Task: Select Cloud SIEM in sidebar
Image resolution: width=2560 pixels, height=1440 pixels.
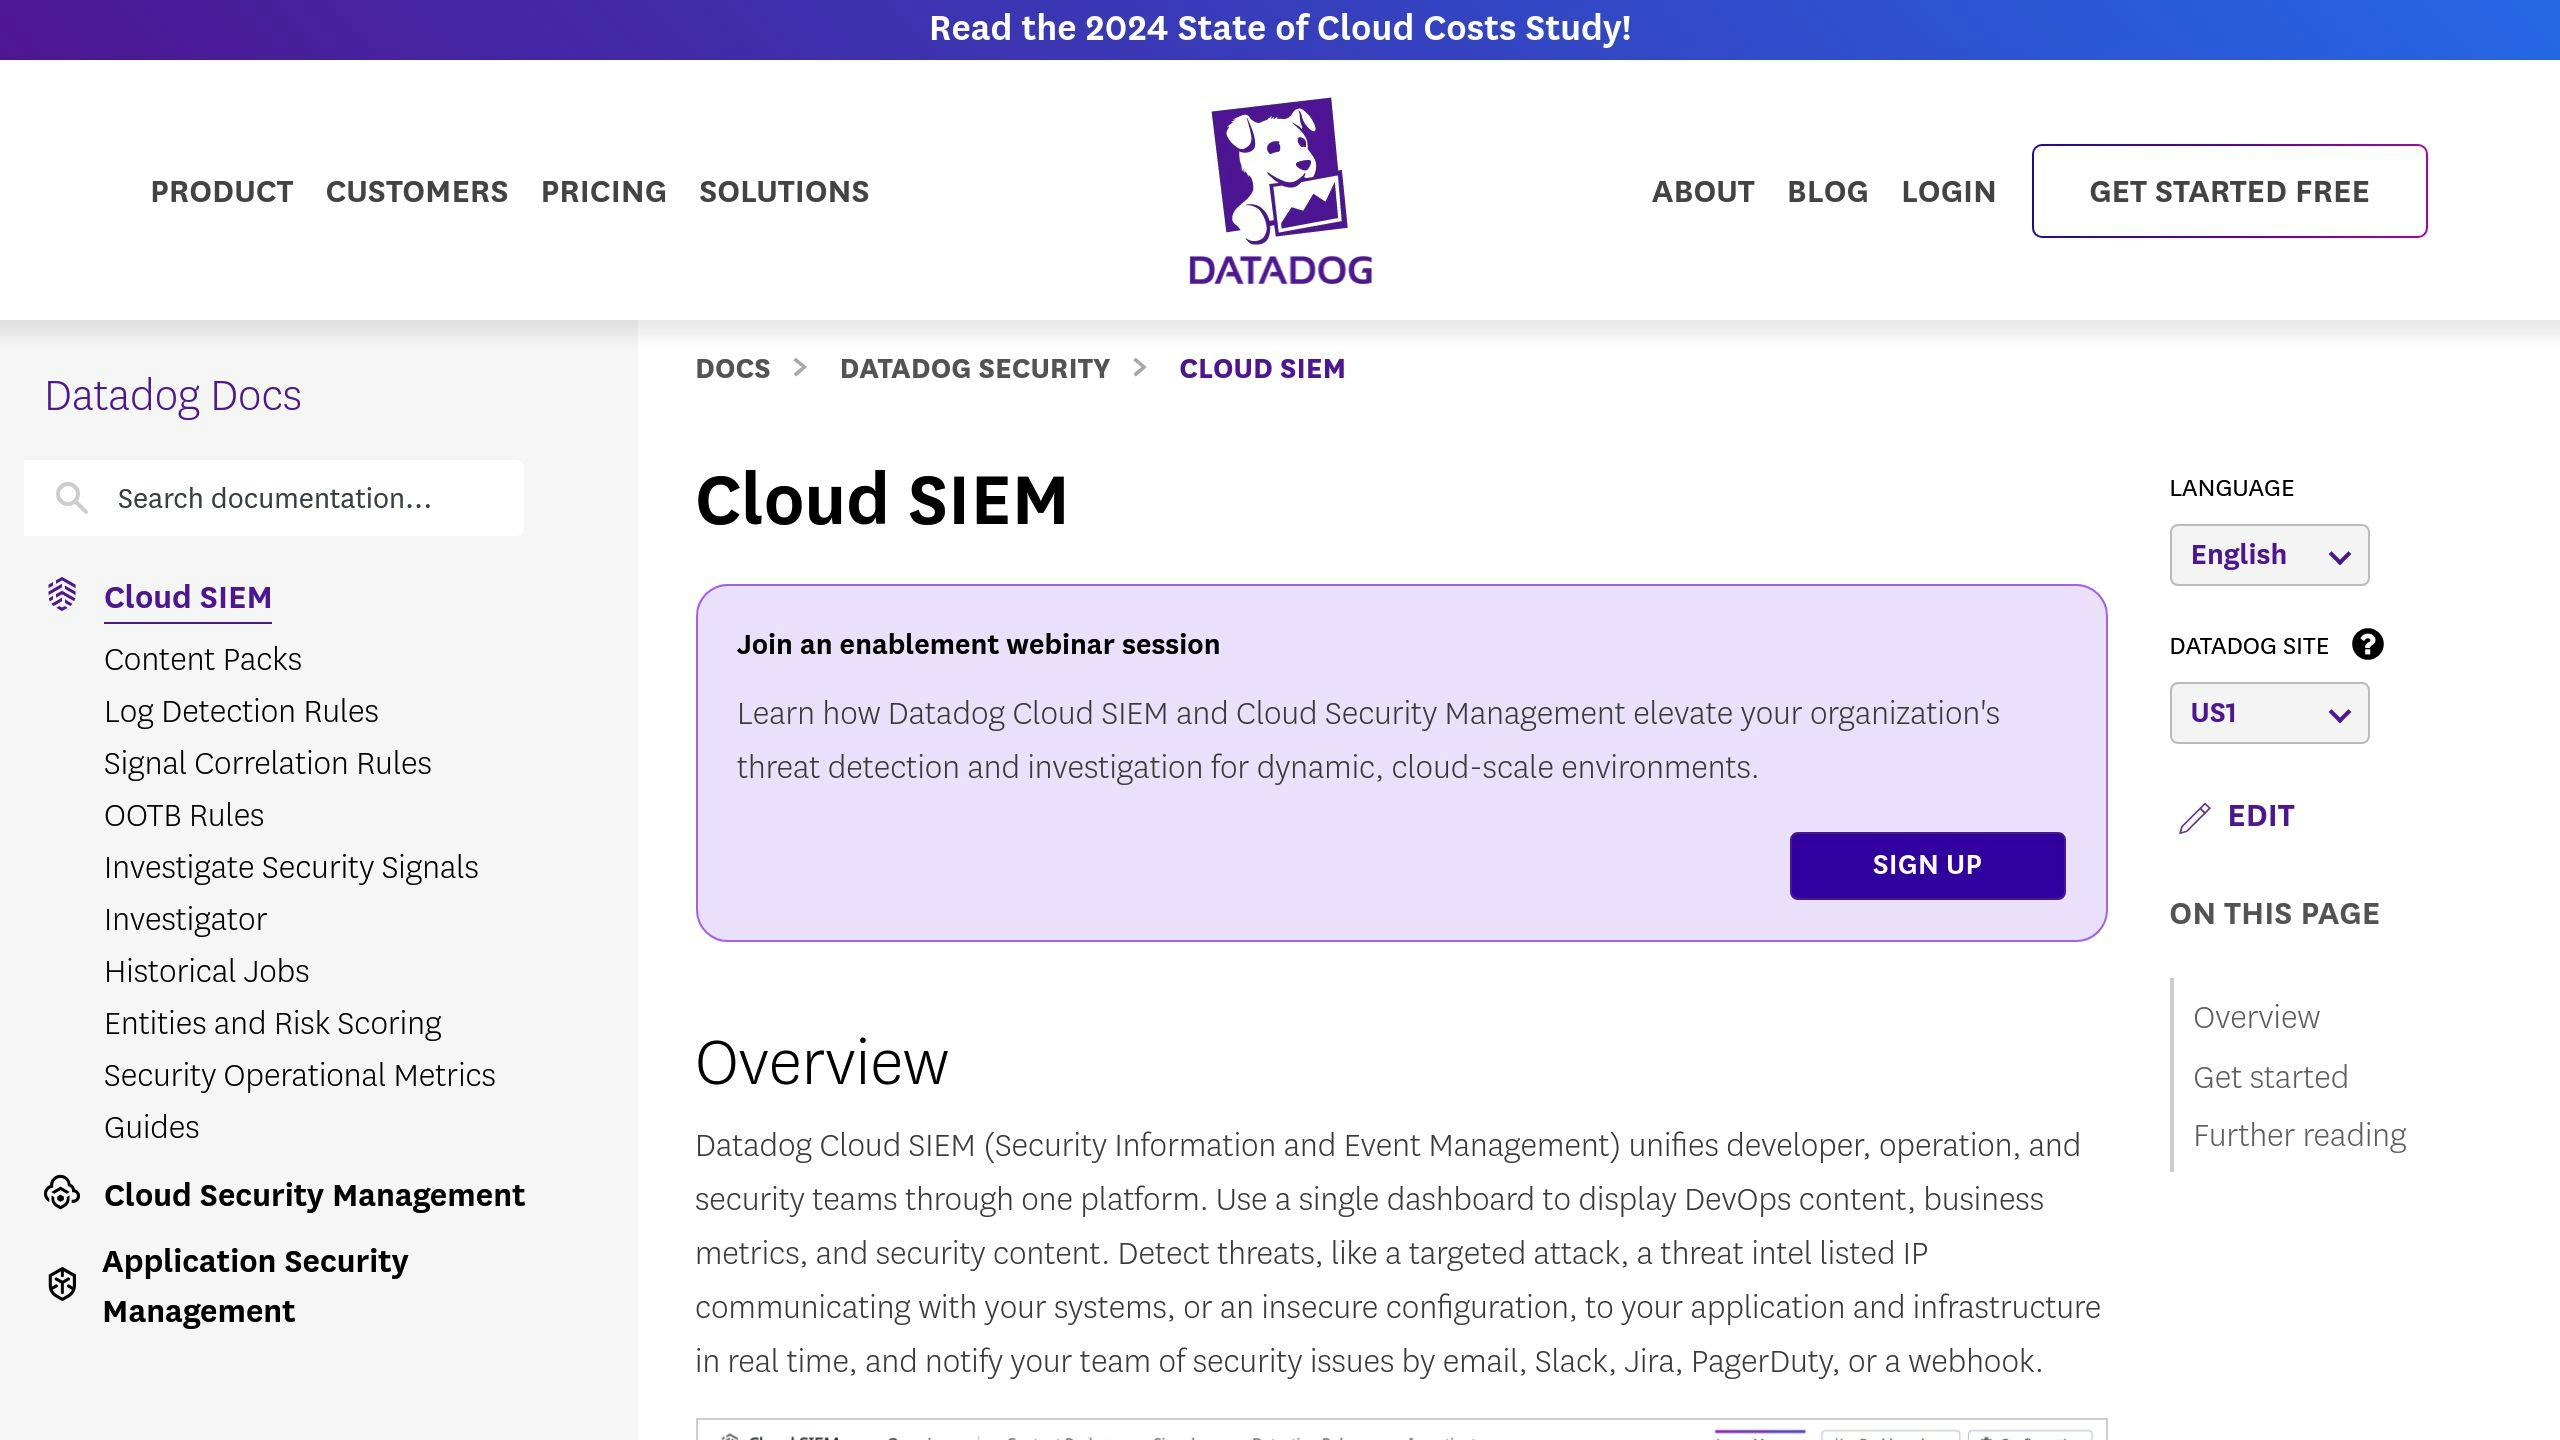Action: [x=188, y=597]
